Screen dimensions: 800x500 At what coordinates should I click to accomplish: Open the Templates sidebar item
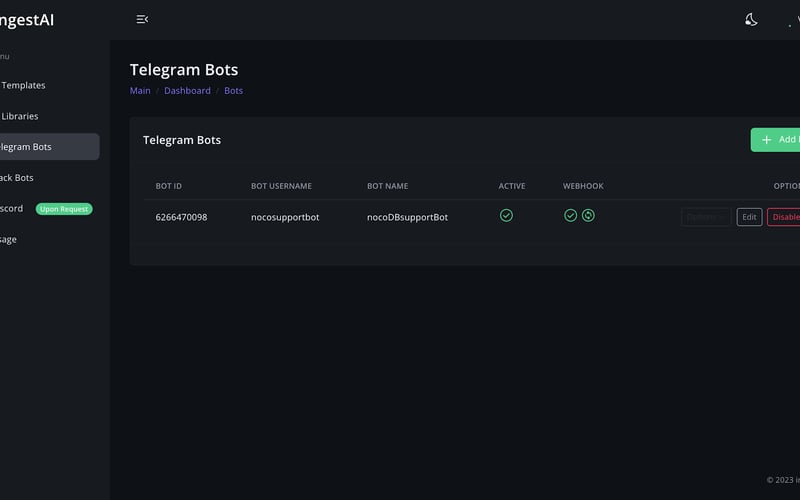click(x=23, y=85)
